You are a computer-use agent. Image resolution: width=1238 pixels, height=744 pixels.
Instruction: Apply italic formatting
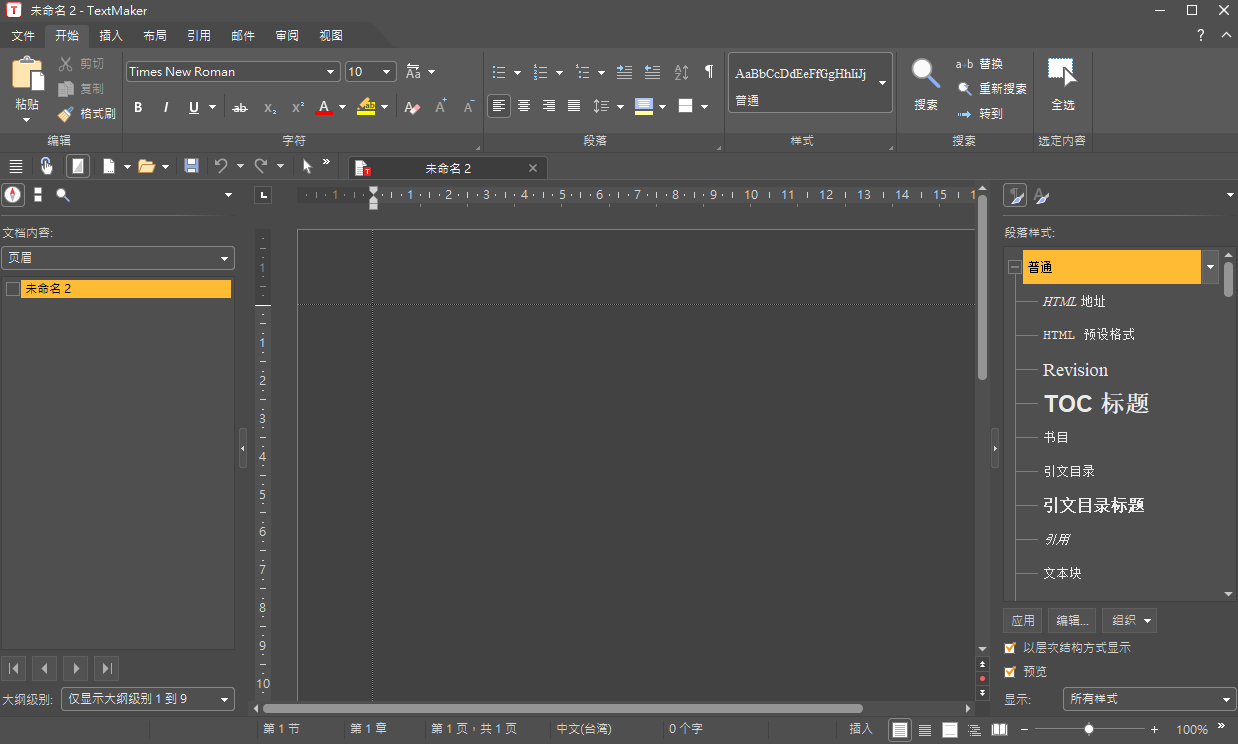pyautogui.click(x=165, y=107)
